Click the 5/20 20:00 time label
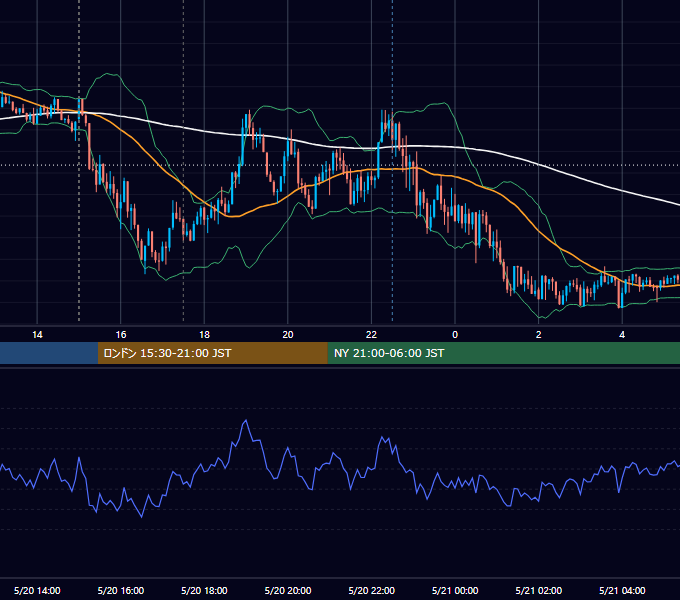This screenshot has height=600, width=680. click(x=288, y=590)
